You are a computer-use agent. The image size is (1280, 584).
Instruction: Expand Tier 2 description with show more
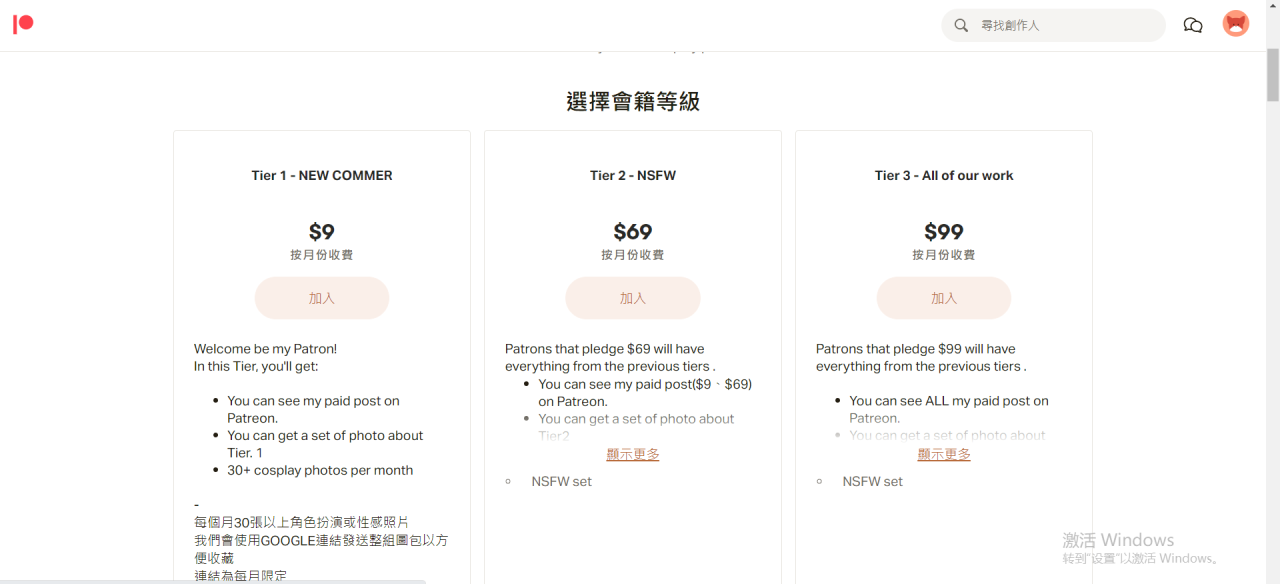point(632,454)
